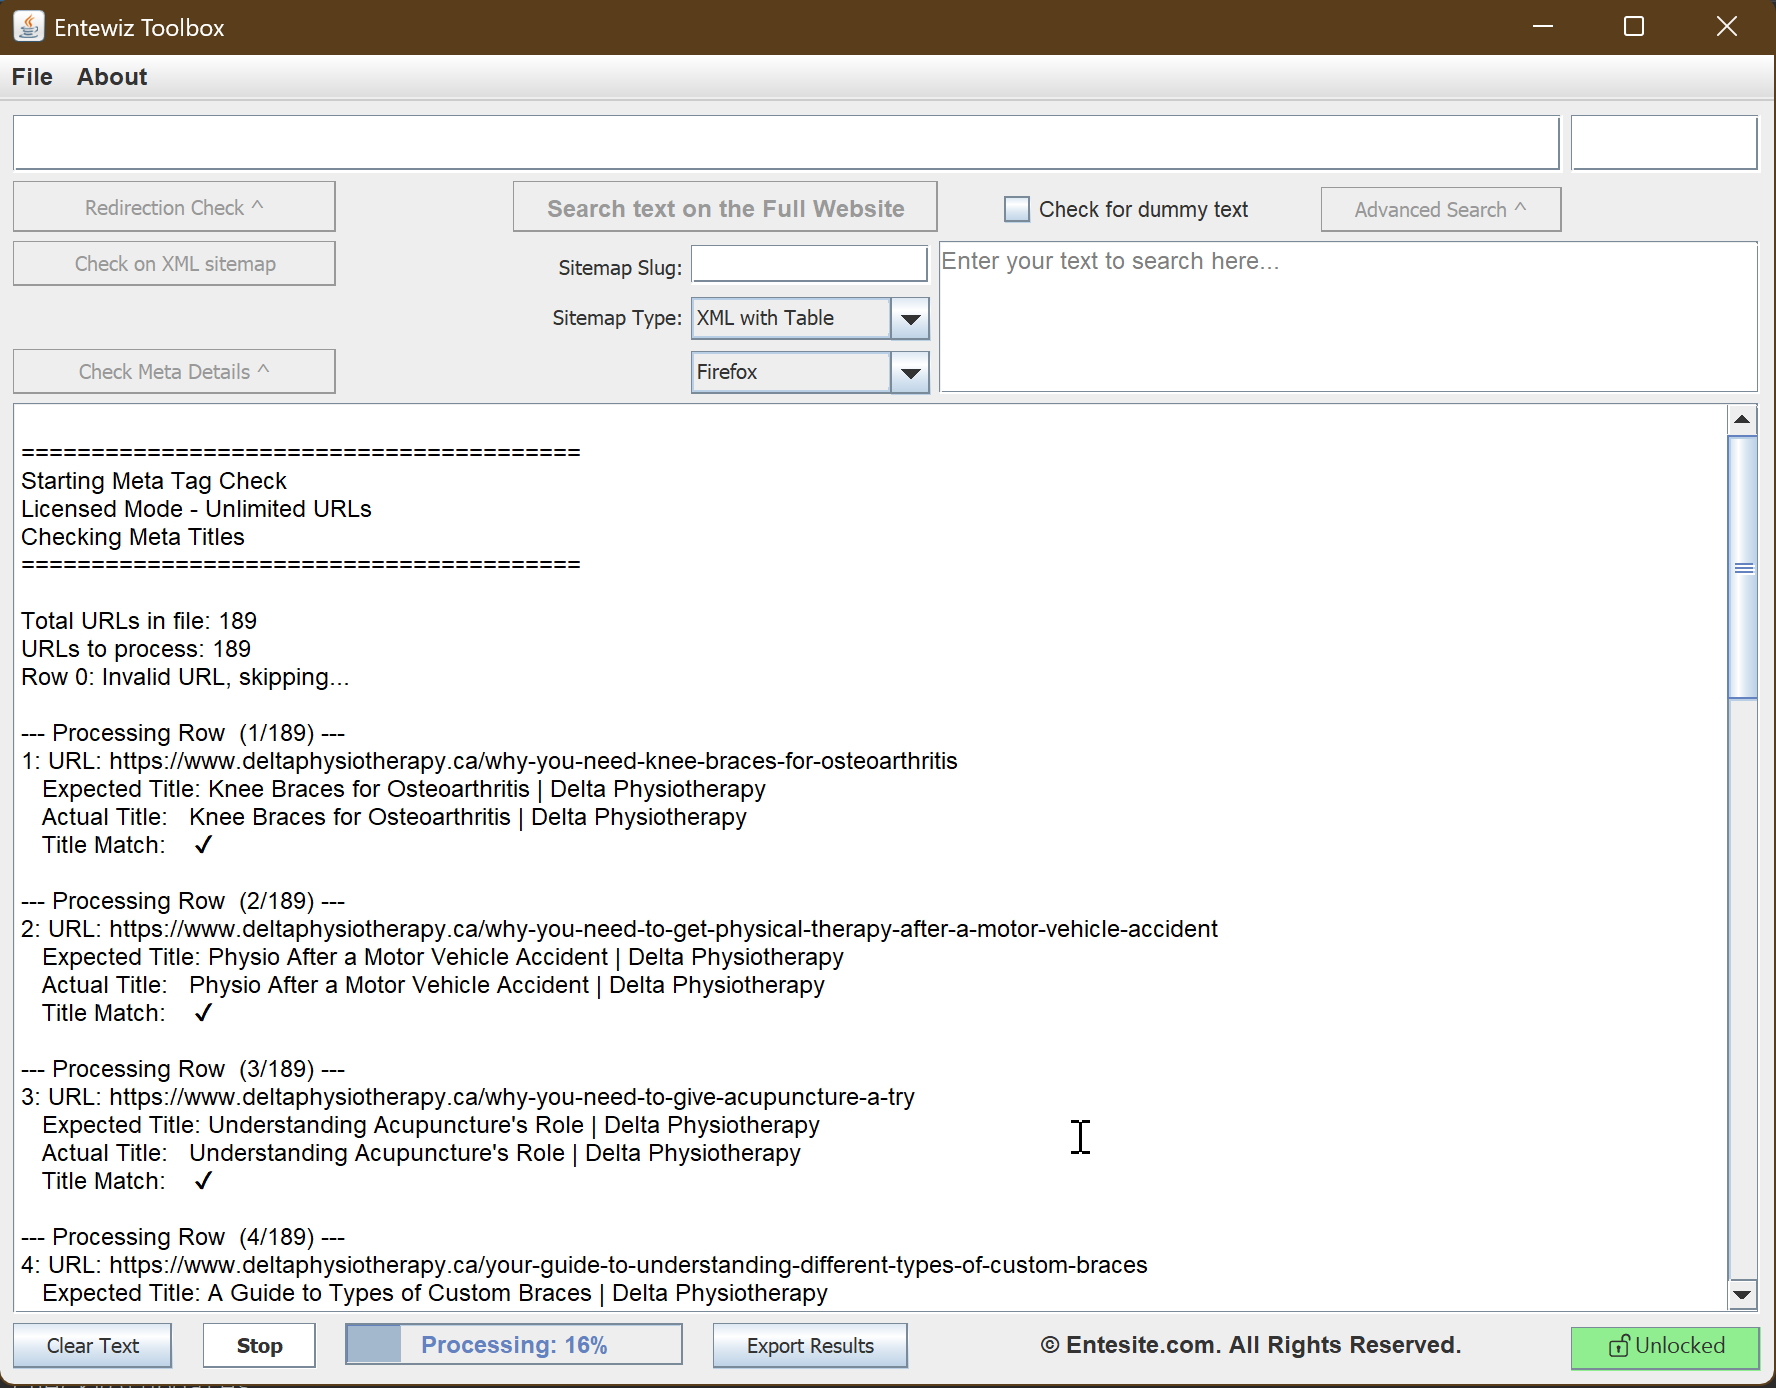The width and height of the screenshot is (1776, 1388).
Task: Click inside the Sitemap Slug field
Action: tap(809, 263)
